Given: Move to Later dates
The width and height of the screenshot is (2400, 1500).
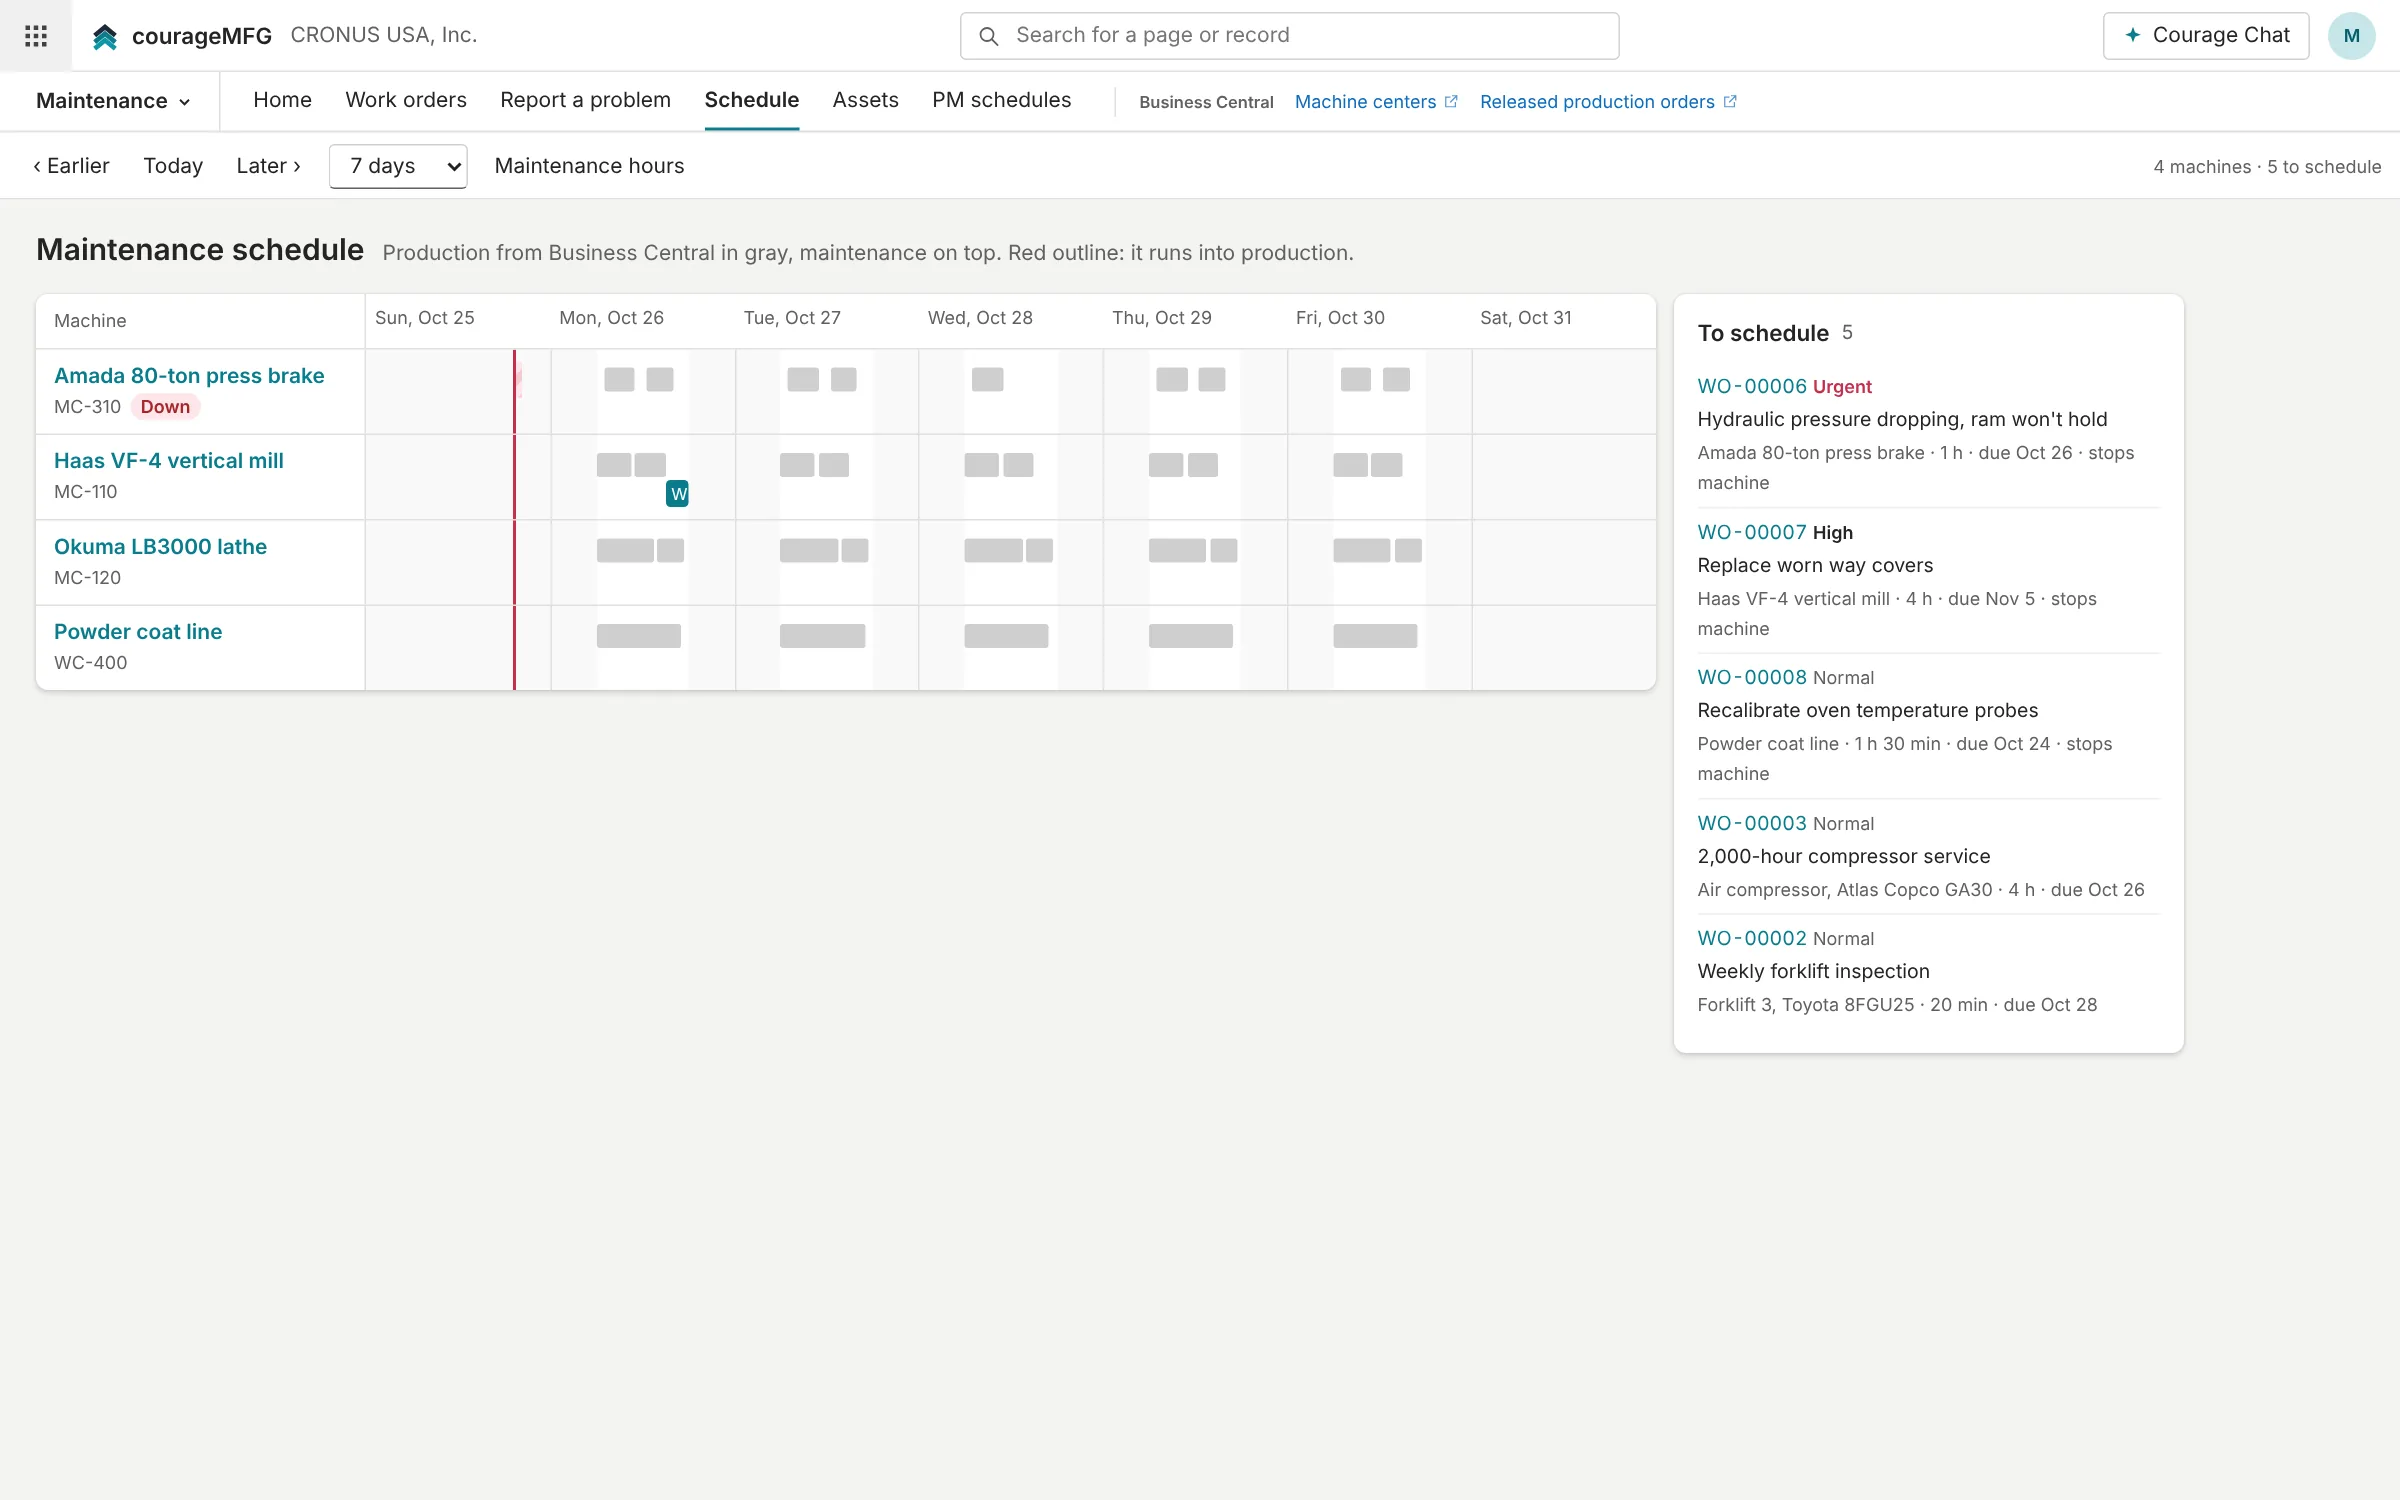Looking at the screenshot, I should click(x=268, y=166).
